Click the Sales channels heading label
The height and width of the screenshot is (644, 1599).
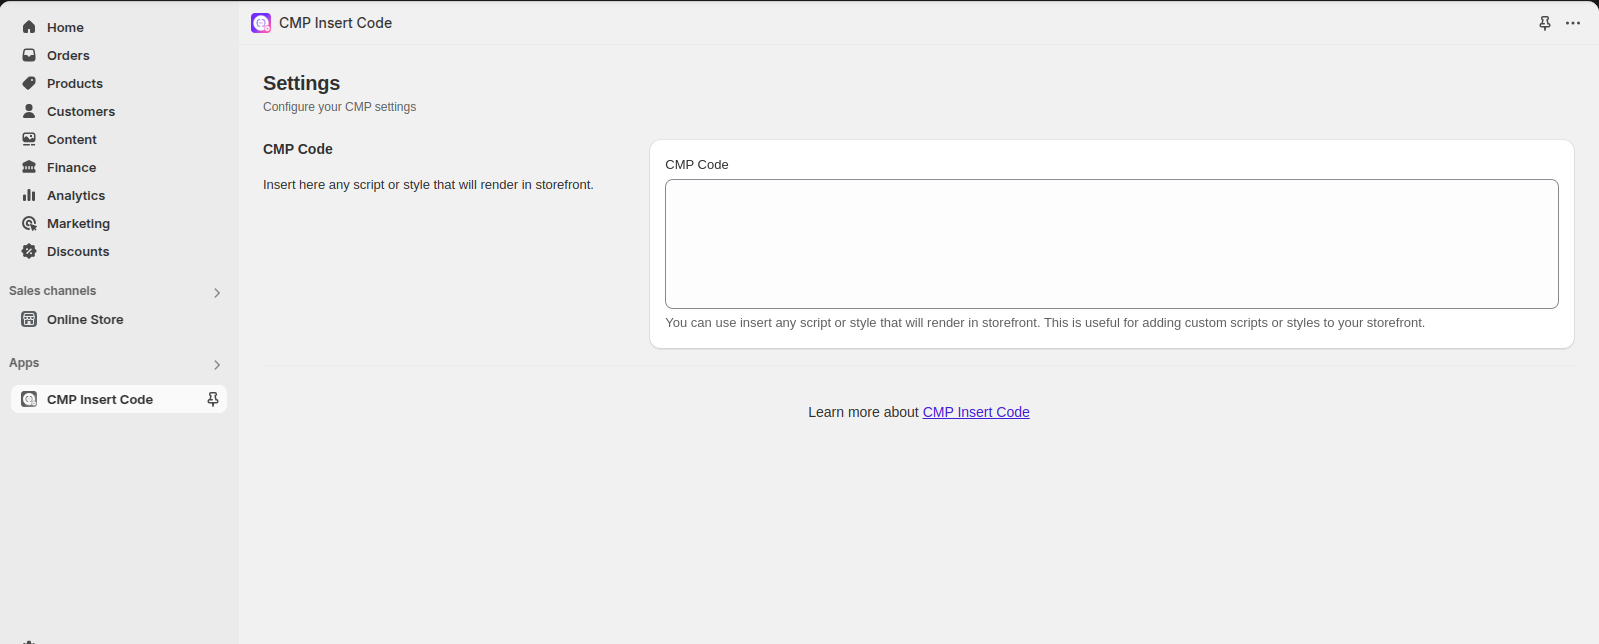pos(53,291)
